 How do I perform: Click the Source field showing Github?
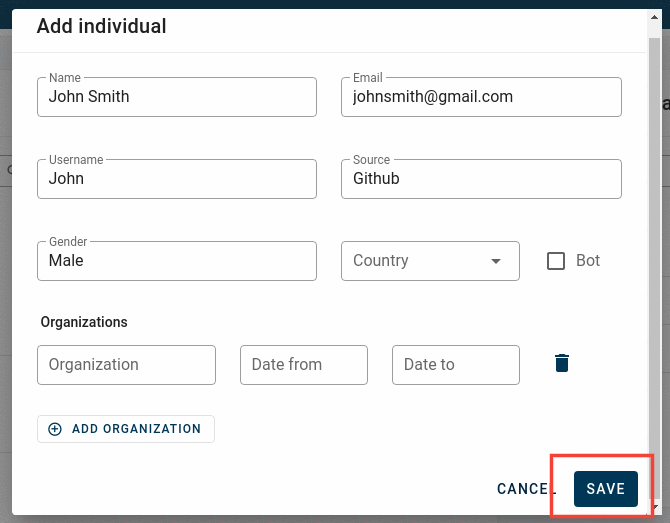481,179
